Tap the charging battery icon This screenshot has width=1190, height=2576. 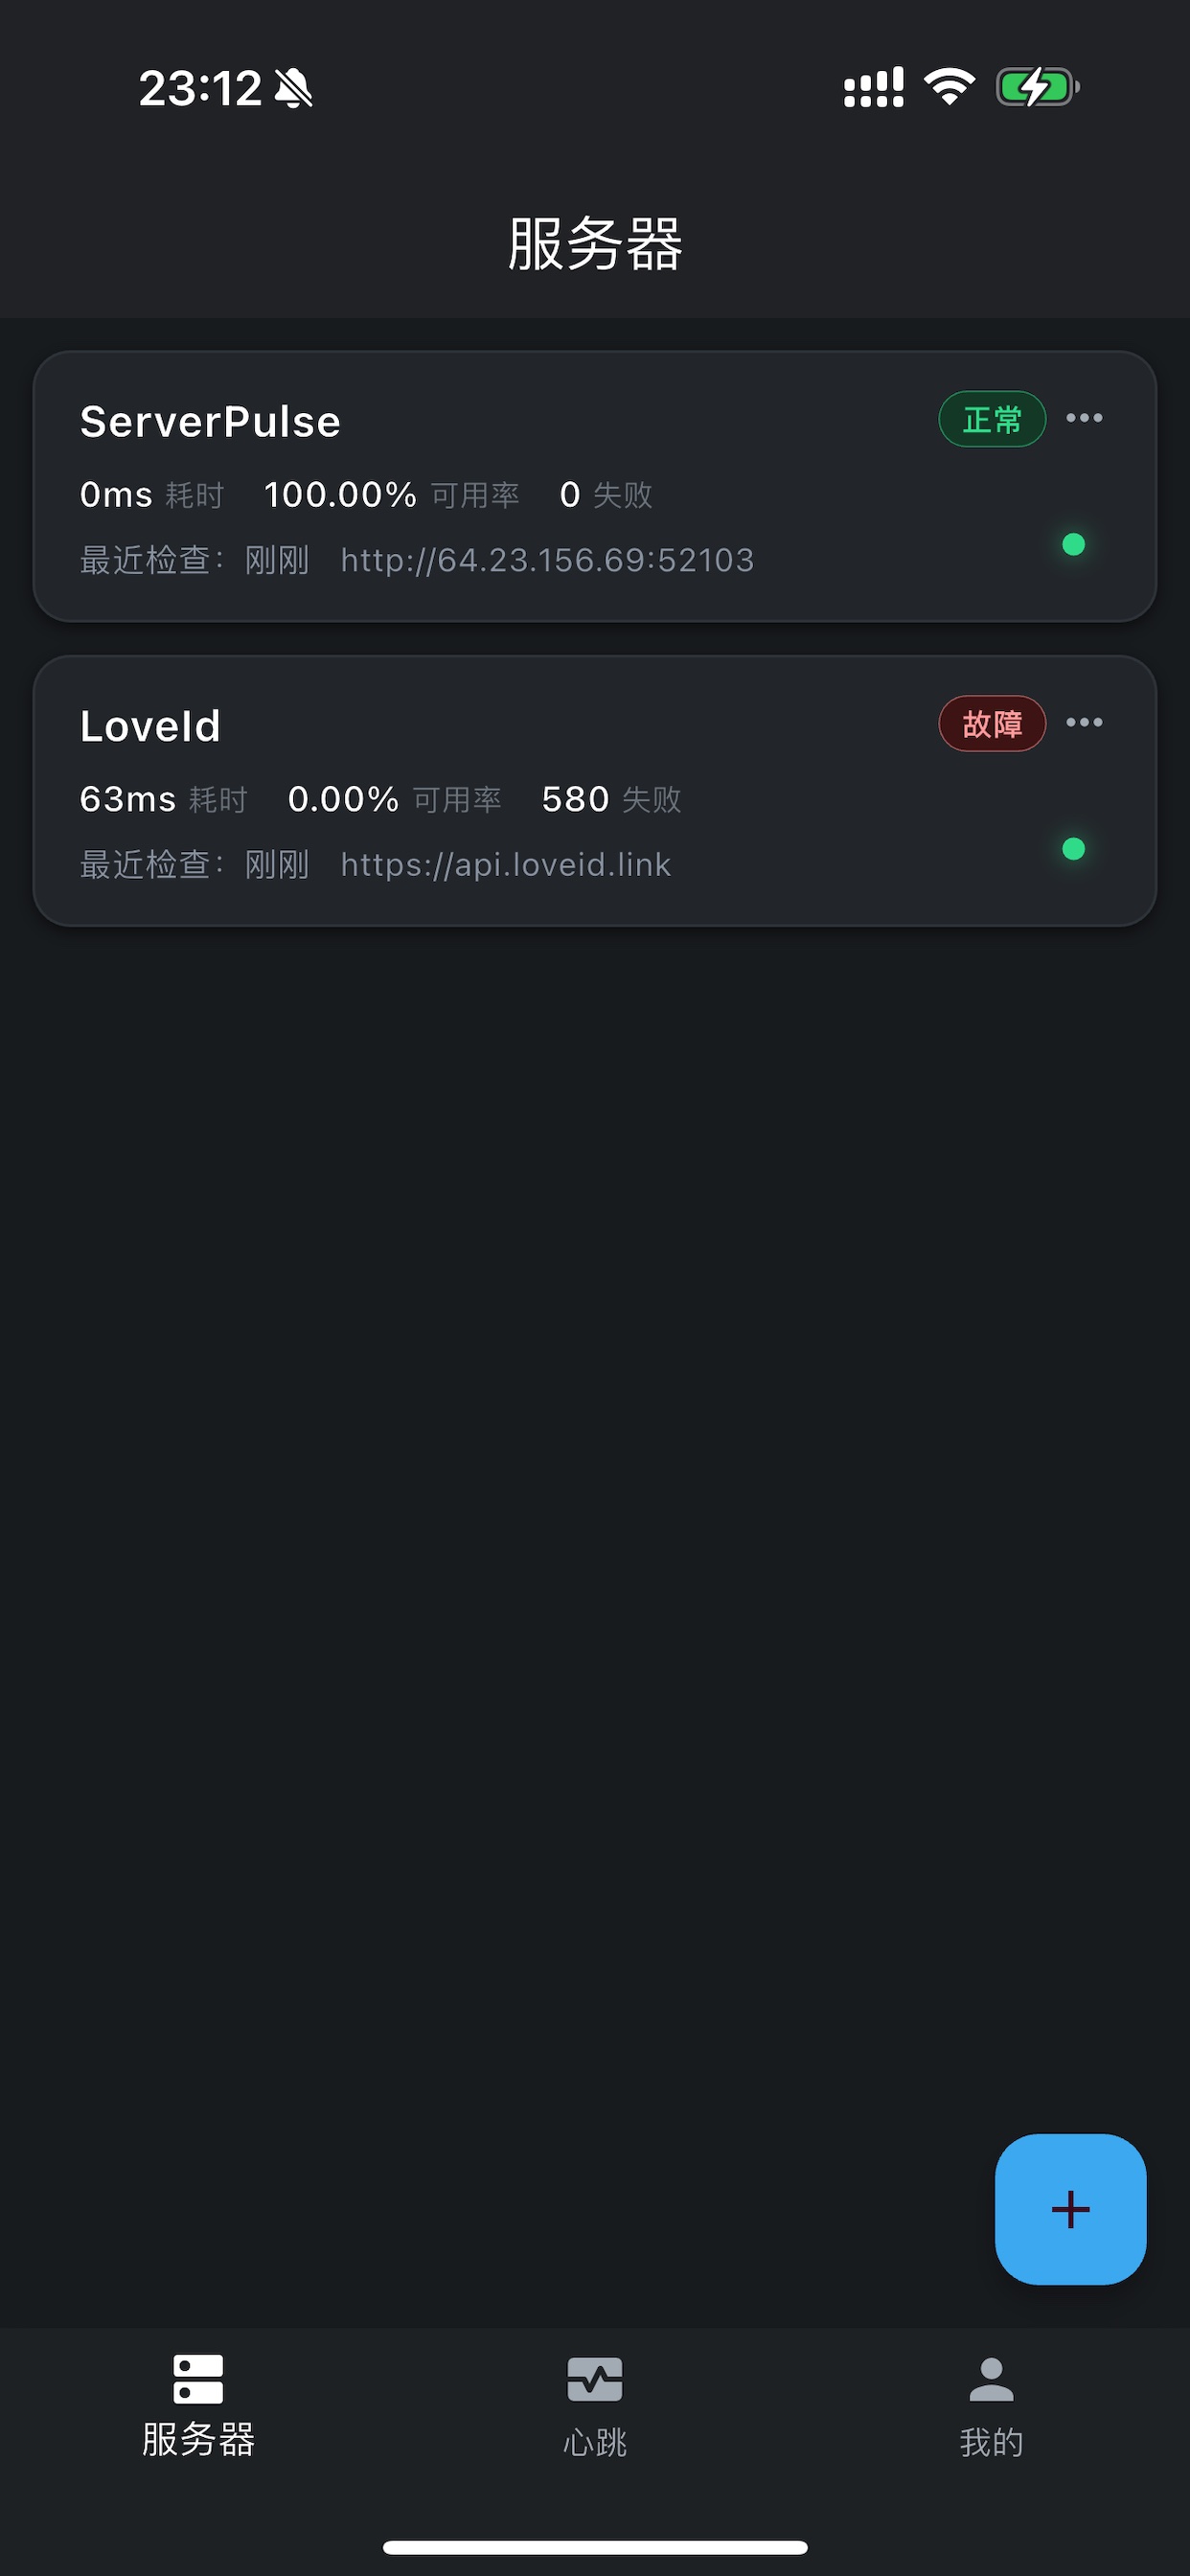(1037, 87)
